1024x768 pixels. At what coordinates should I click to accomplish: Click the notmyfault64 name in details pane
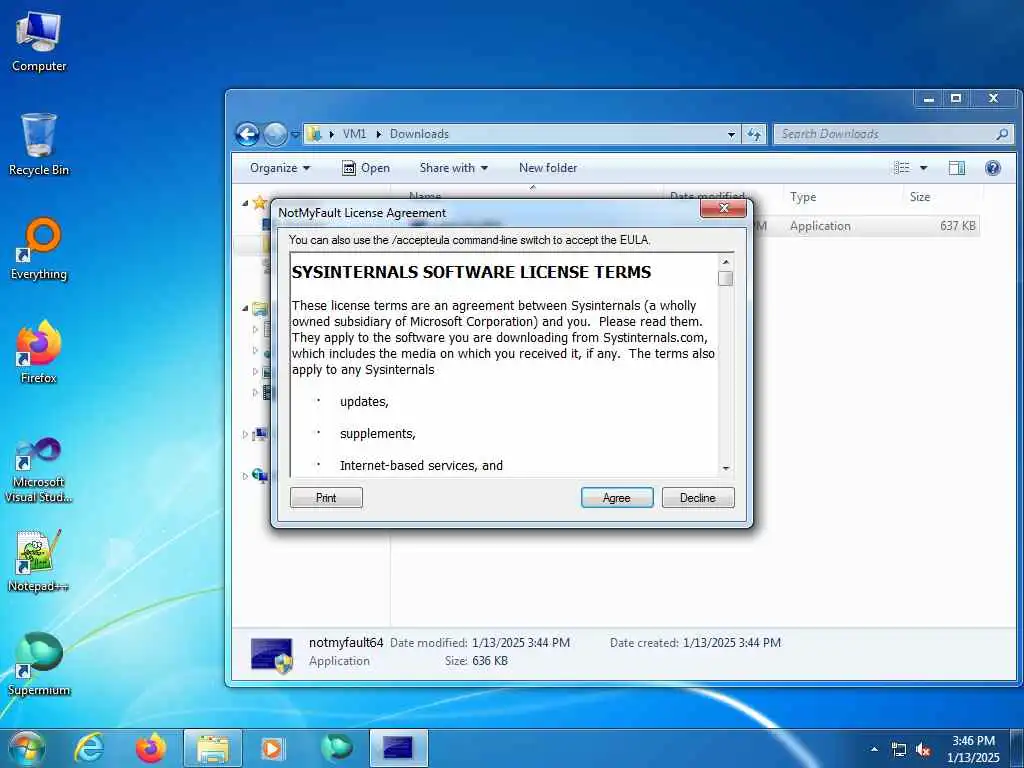346,643
